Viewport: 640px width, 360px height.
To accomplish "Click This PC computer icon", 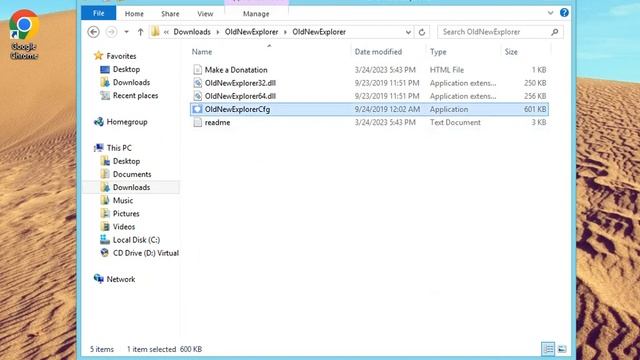I will coord(99,148).
